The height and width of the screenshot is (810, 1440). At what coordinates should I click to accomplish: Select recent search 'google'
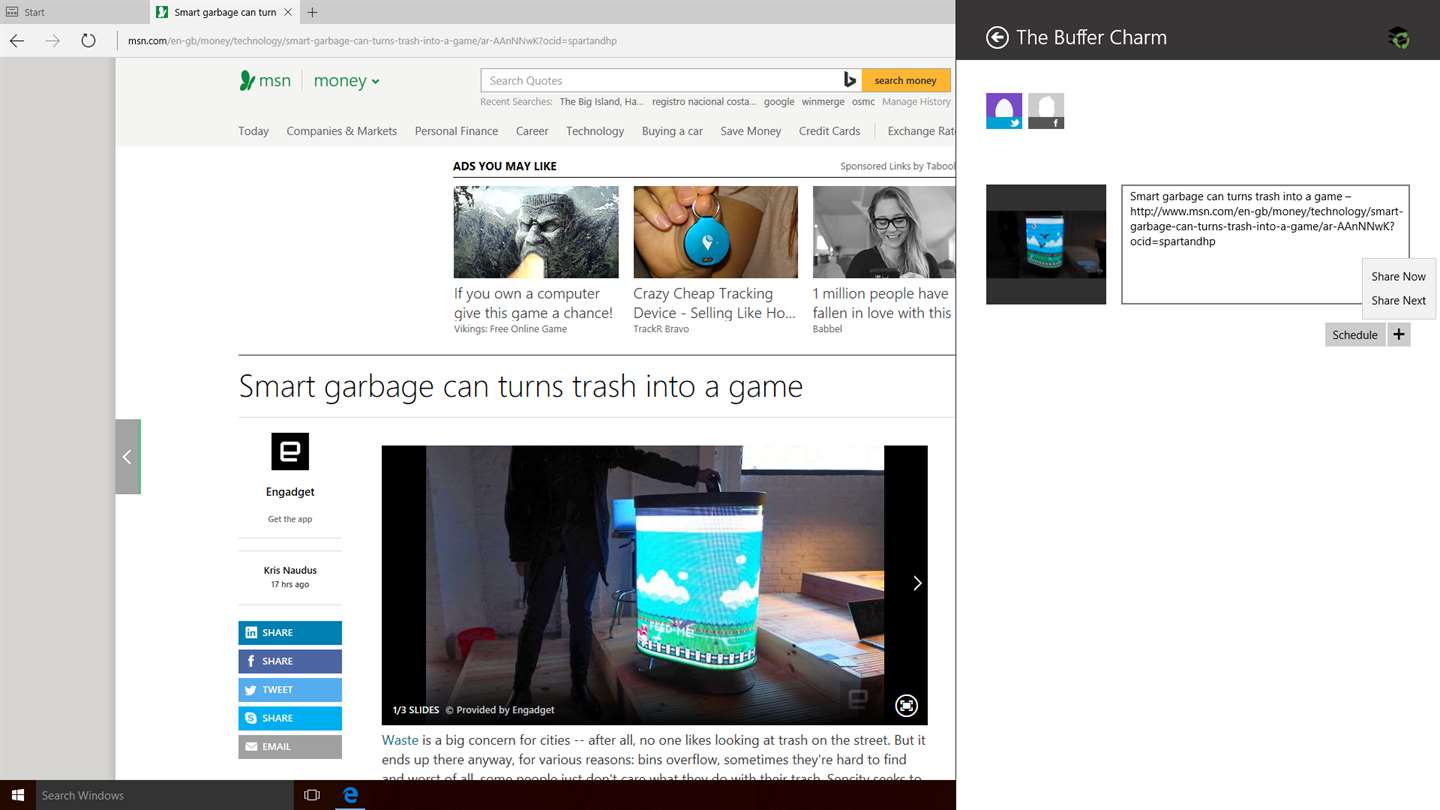click(779, 102)
